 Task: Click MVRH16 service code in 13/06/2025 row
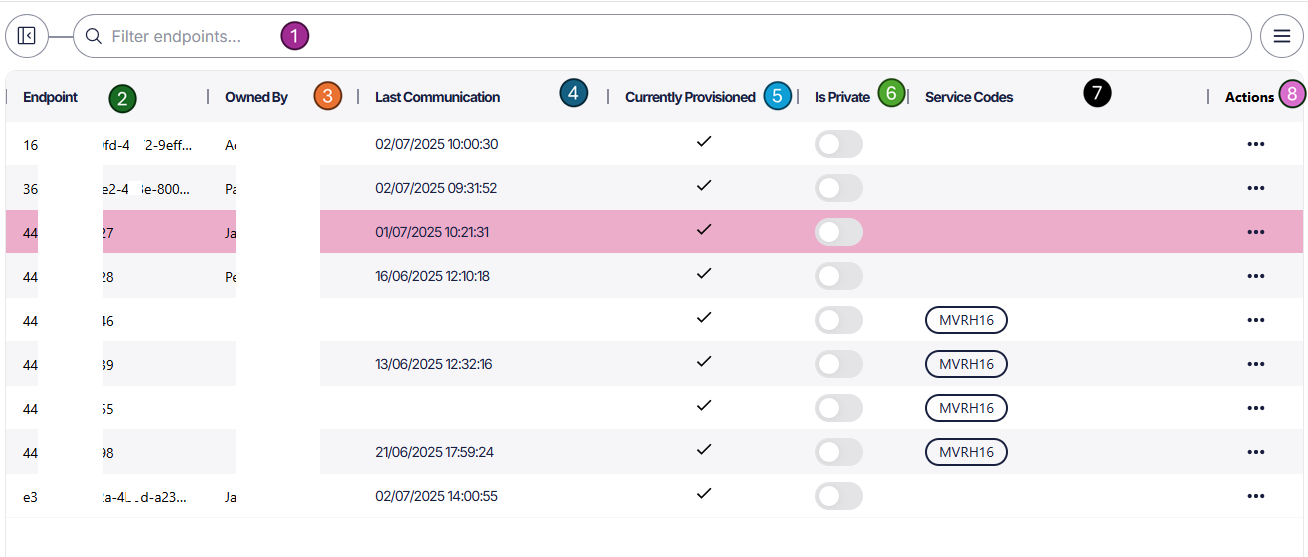point(966,364)
